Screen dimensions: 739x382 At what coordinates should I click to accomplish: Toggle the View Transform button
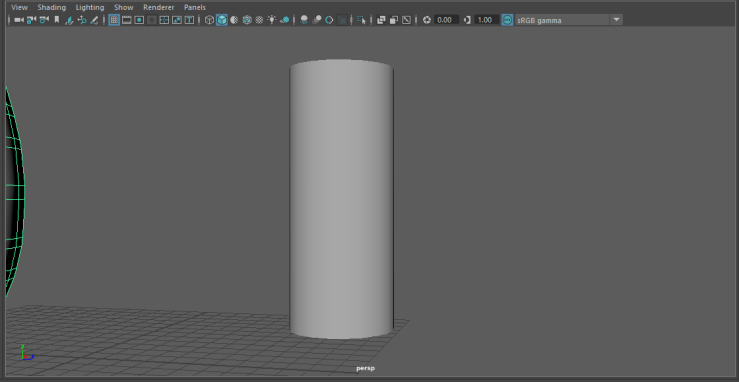coord(508,20)
